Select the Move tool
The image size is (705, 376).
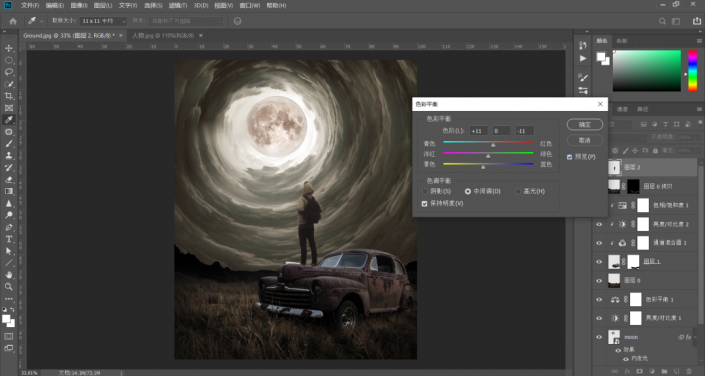(9, 48)
